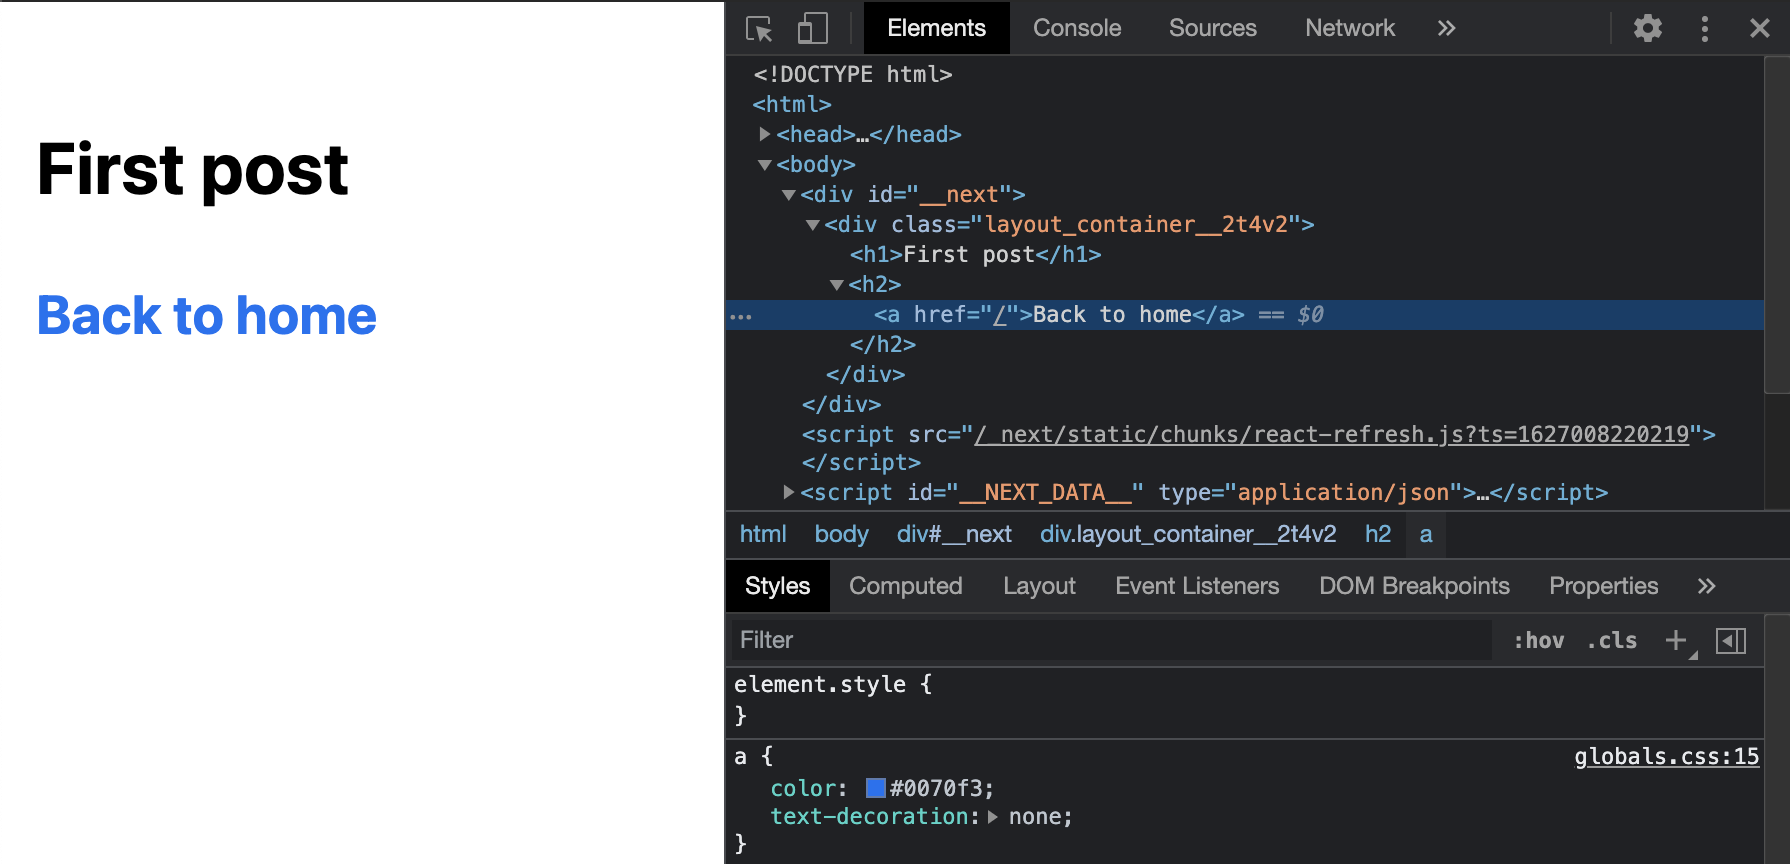Select the Styles sub-tab
The image size is (1790, 864).
coord(777,586)
